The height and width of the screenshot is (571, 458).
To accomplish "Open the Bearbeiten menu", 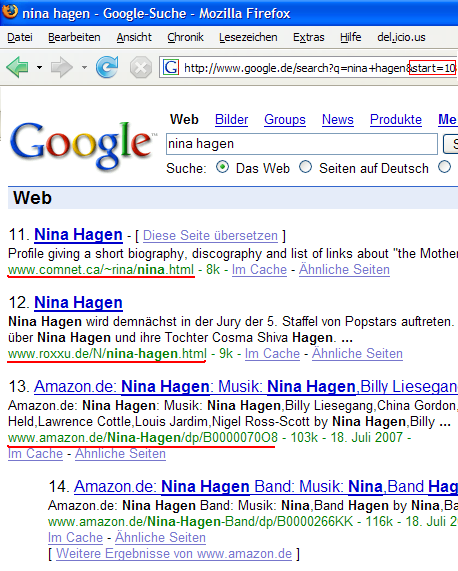I will 74,37.
